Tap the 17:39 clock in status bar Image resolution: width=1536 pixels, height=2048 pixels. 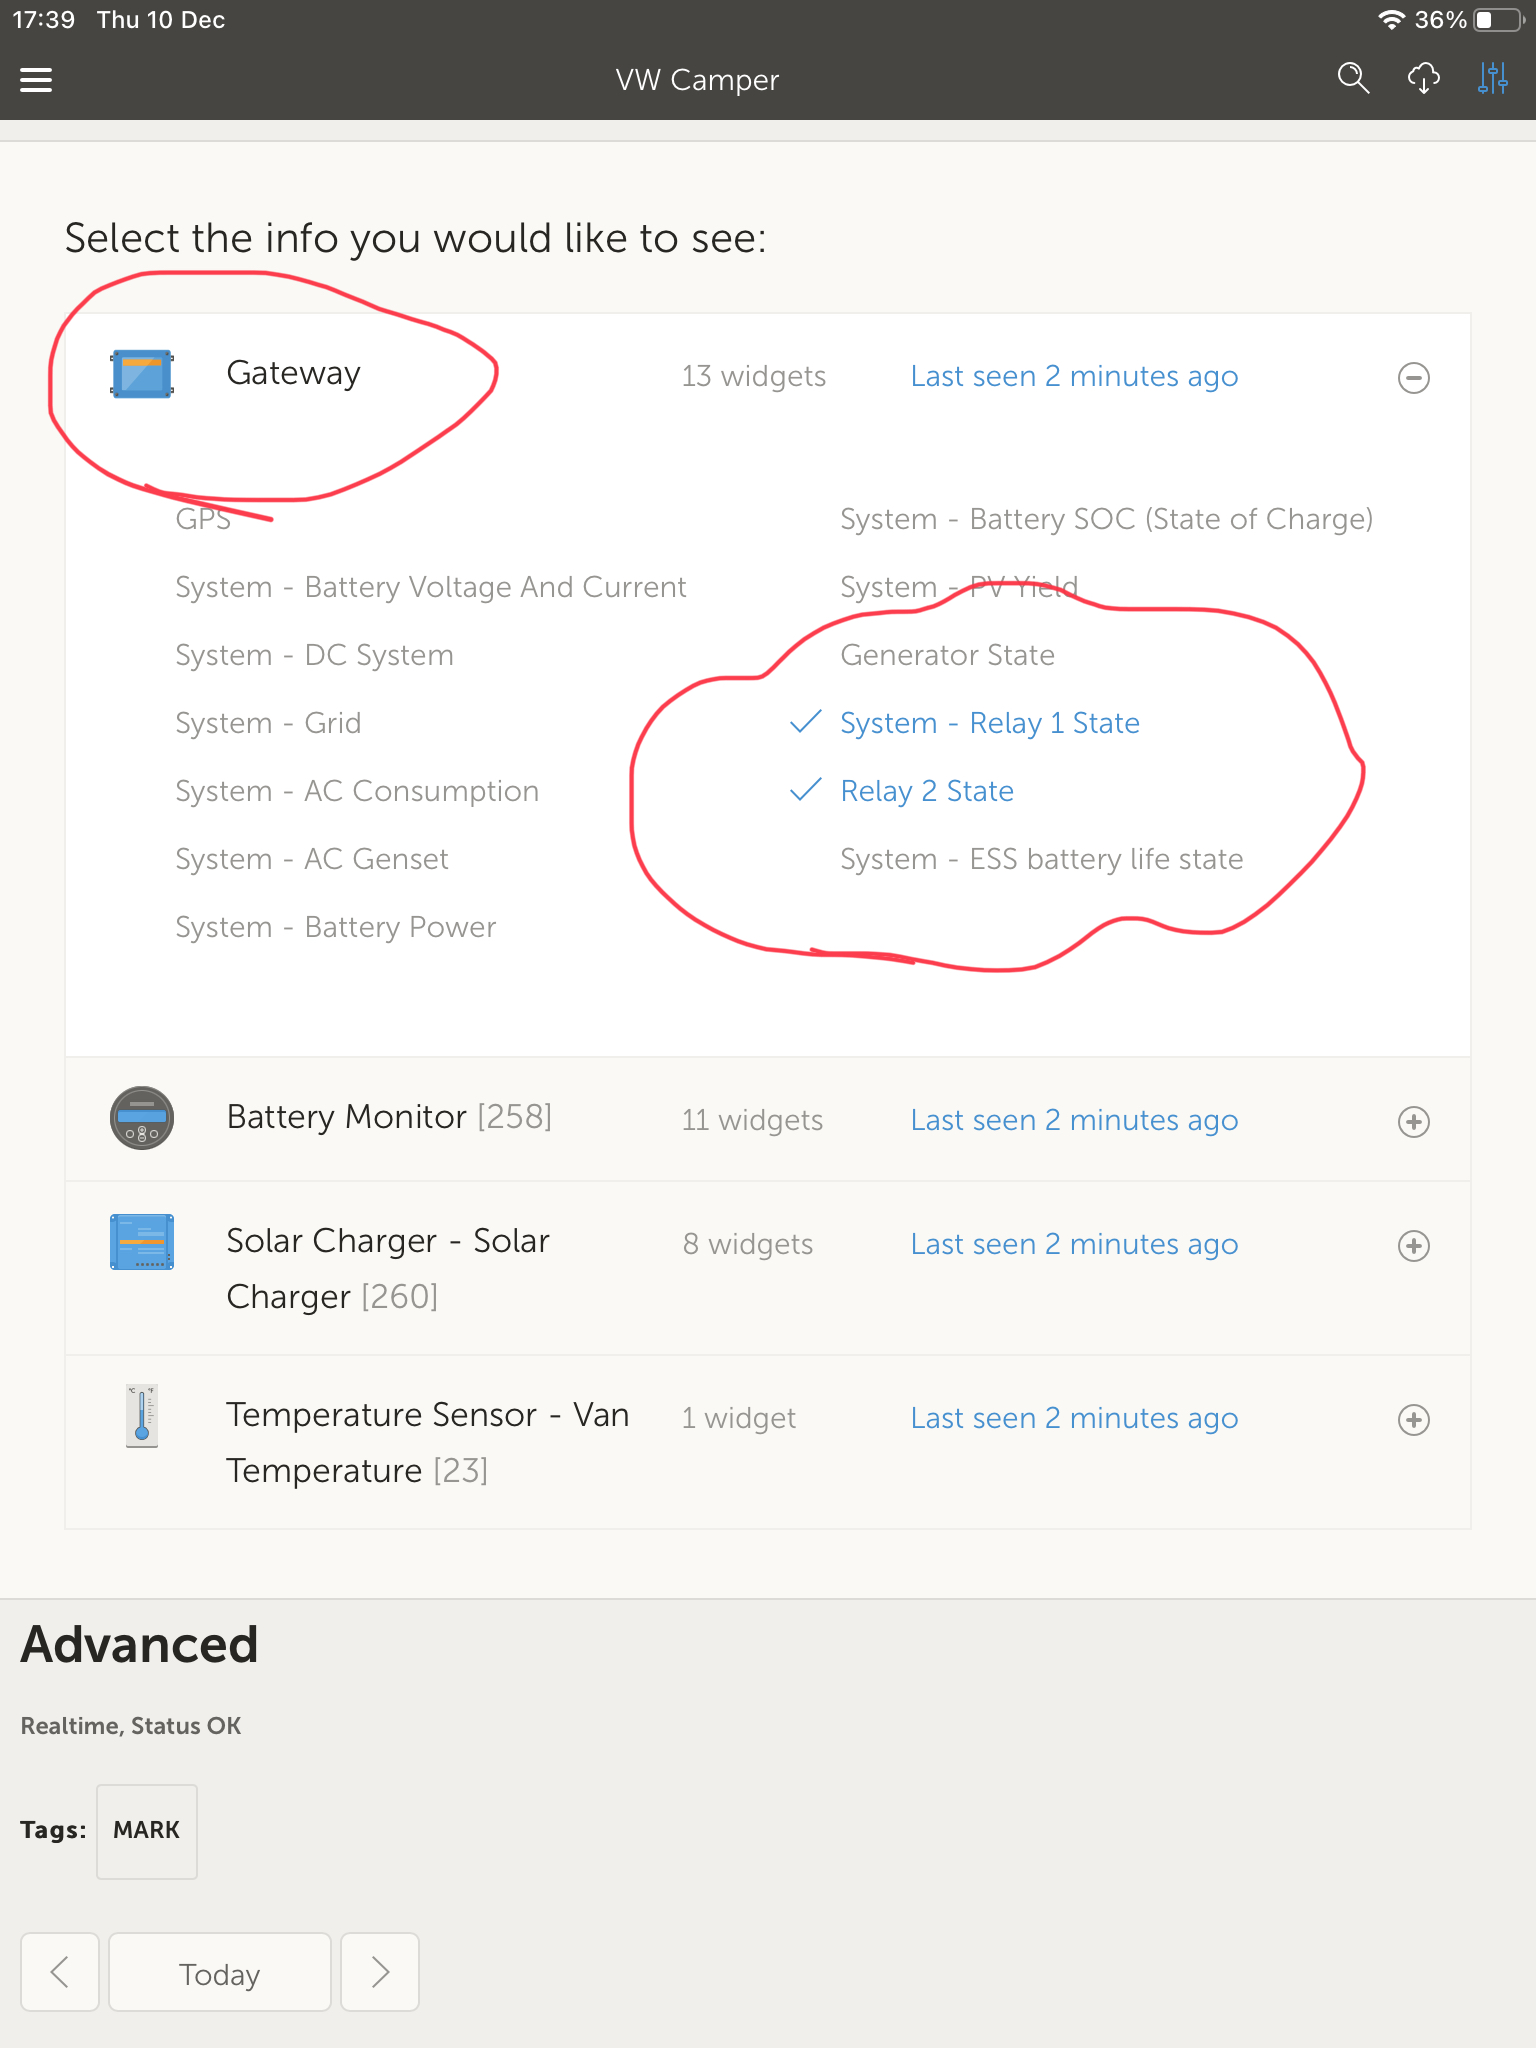[x=43, y=20]
